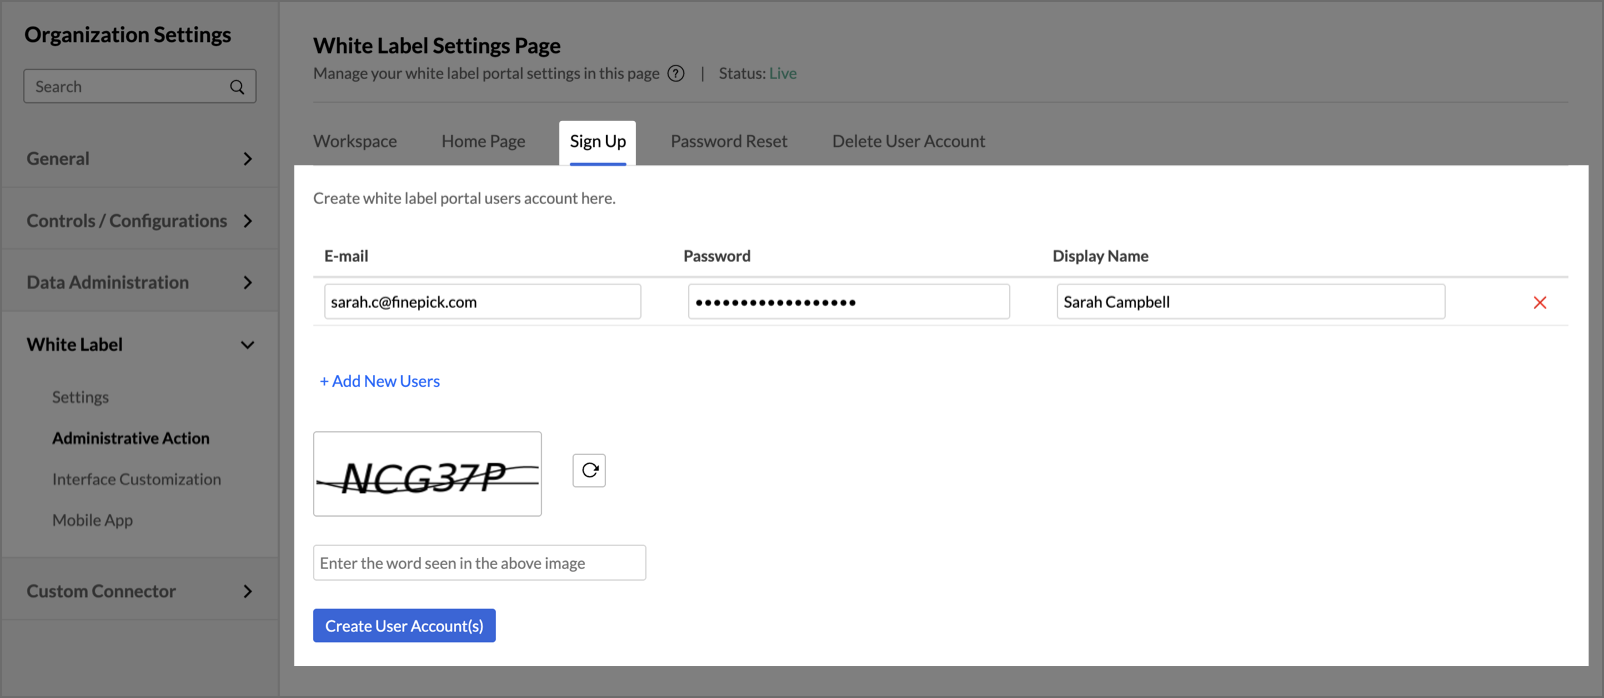Click the Password input field

(x=849, y=302)
